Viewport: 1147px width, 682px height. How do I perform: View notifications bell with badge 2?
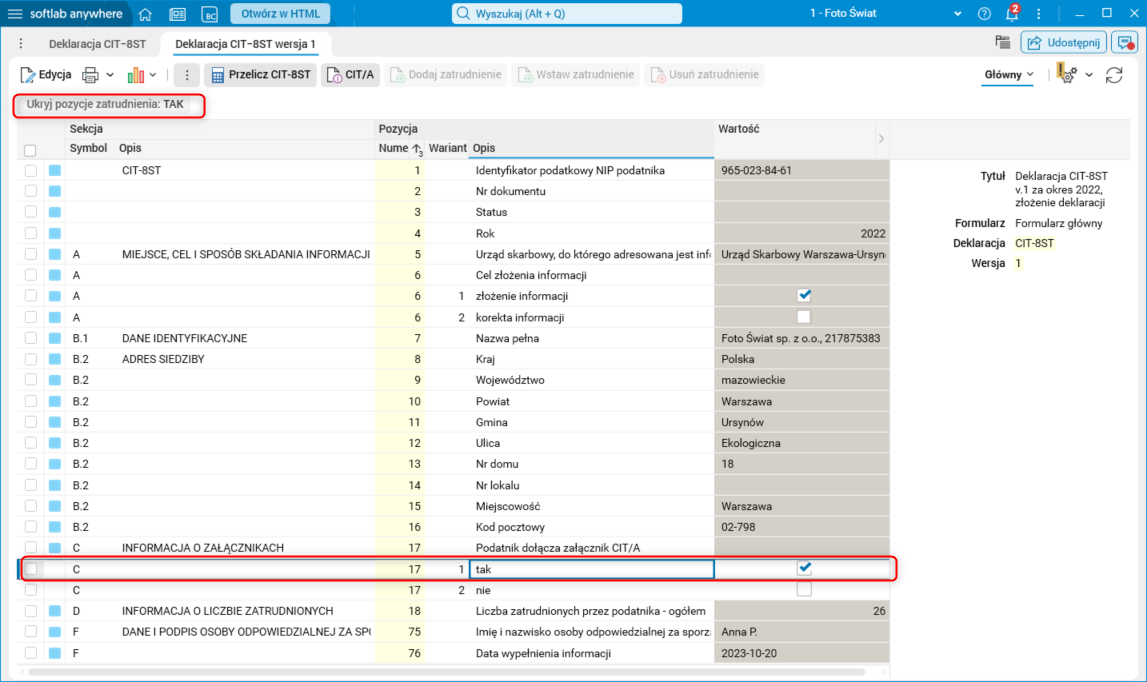[x=1012, y=13]
